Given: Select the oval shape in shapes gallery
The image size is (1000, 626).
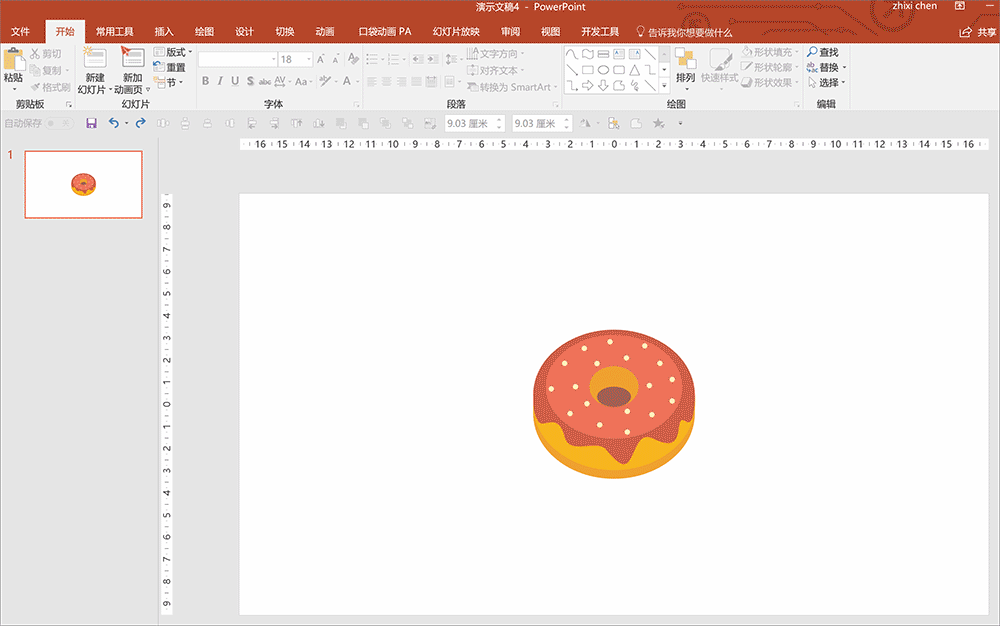Looking at the screenshot, I should click(x=604, y=70).
